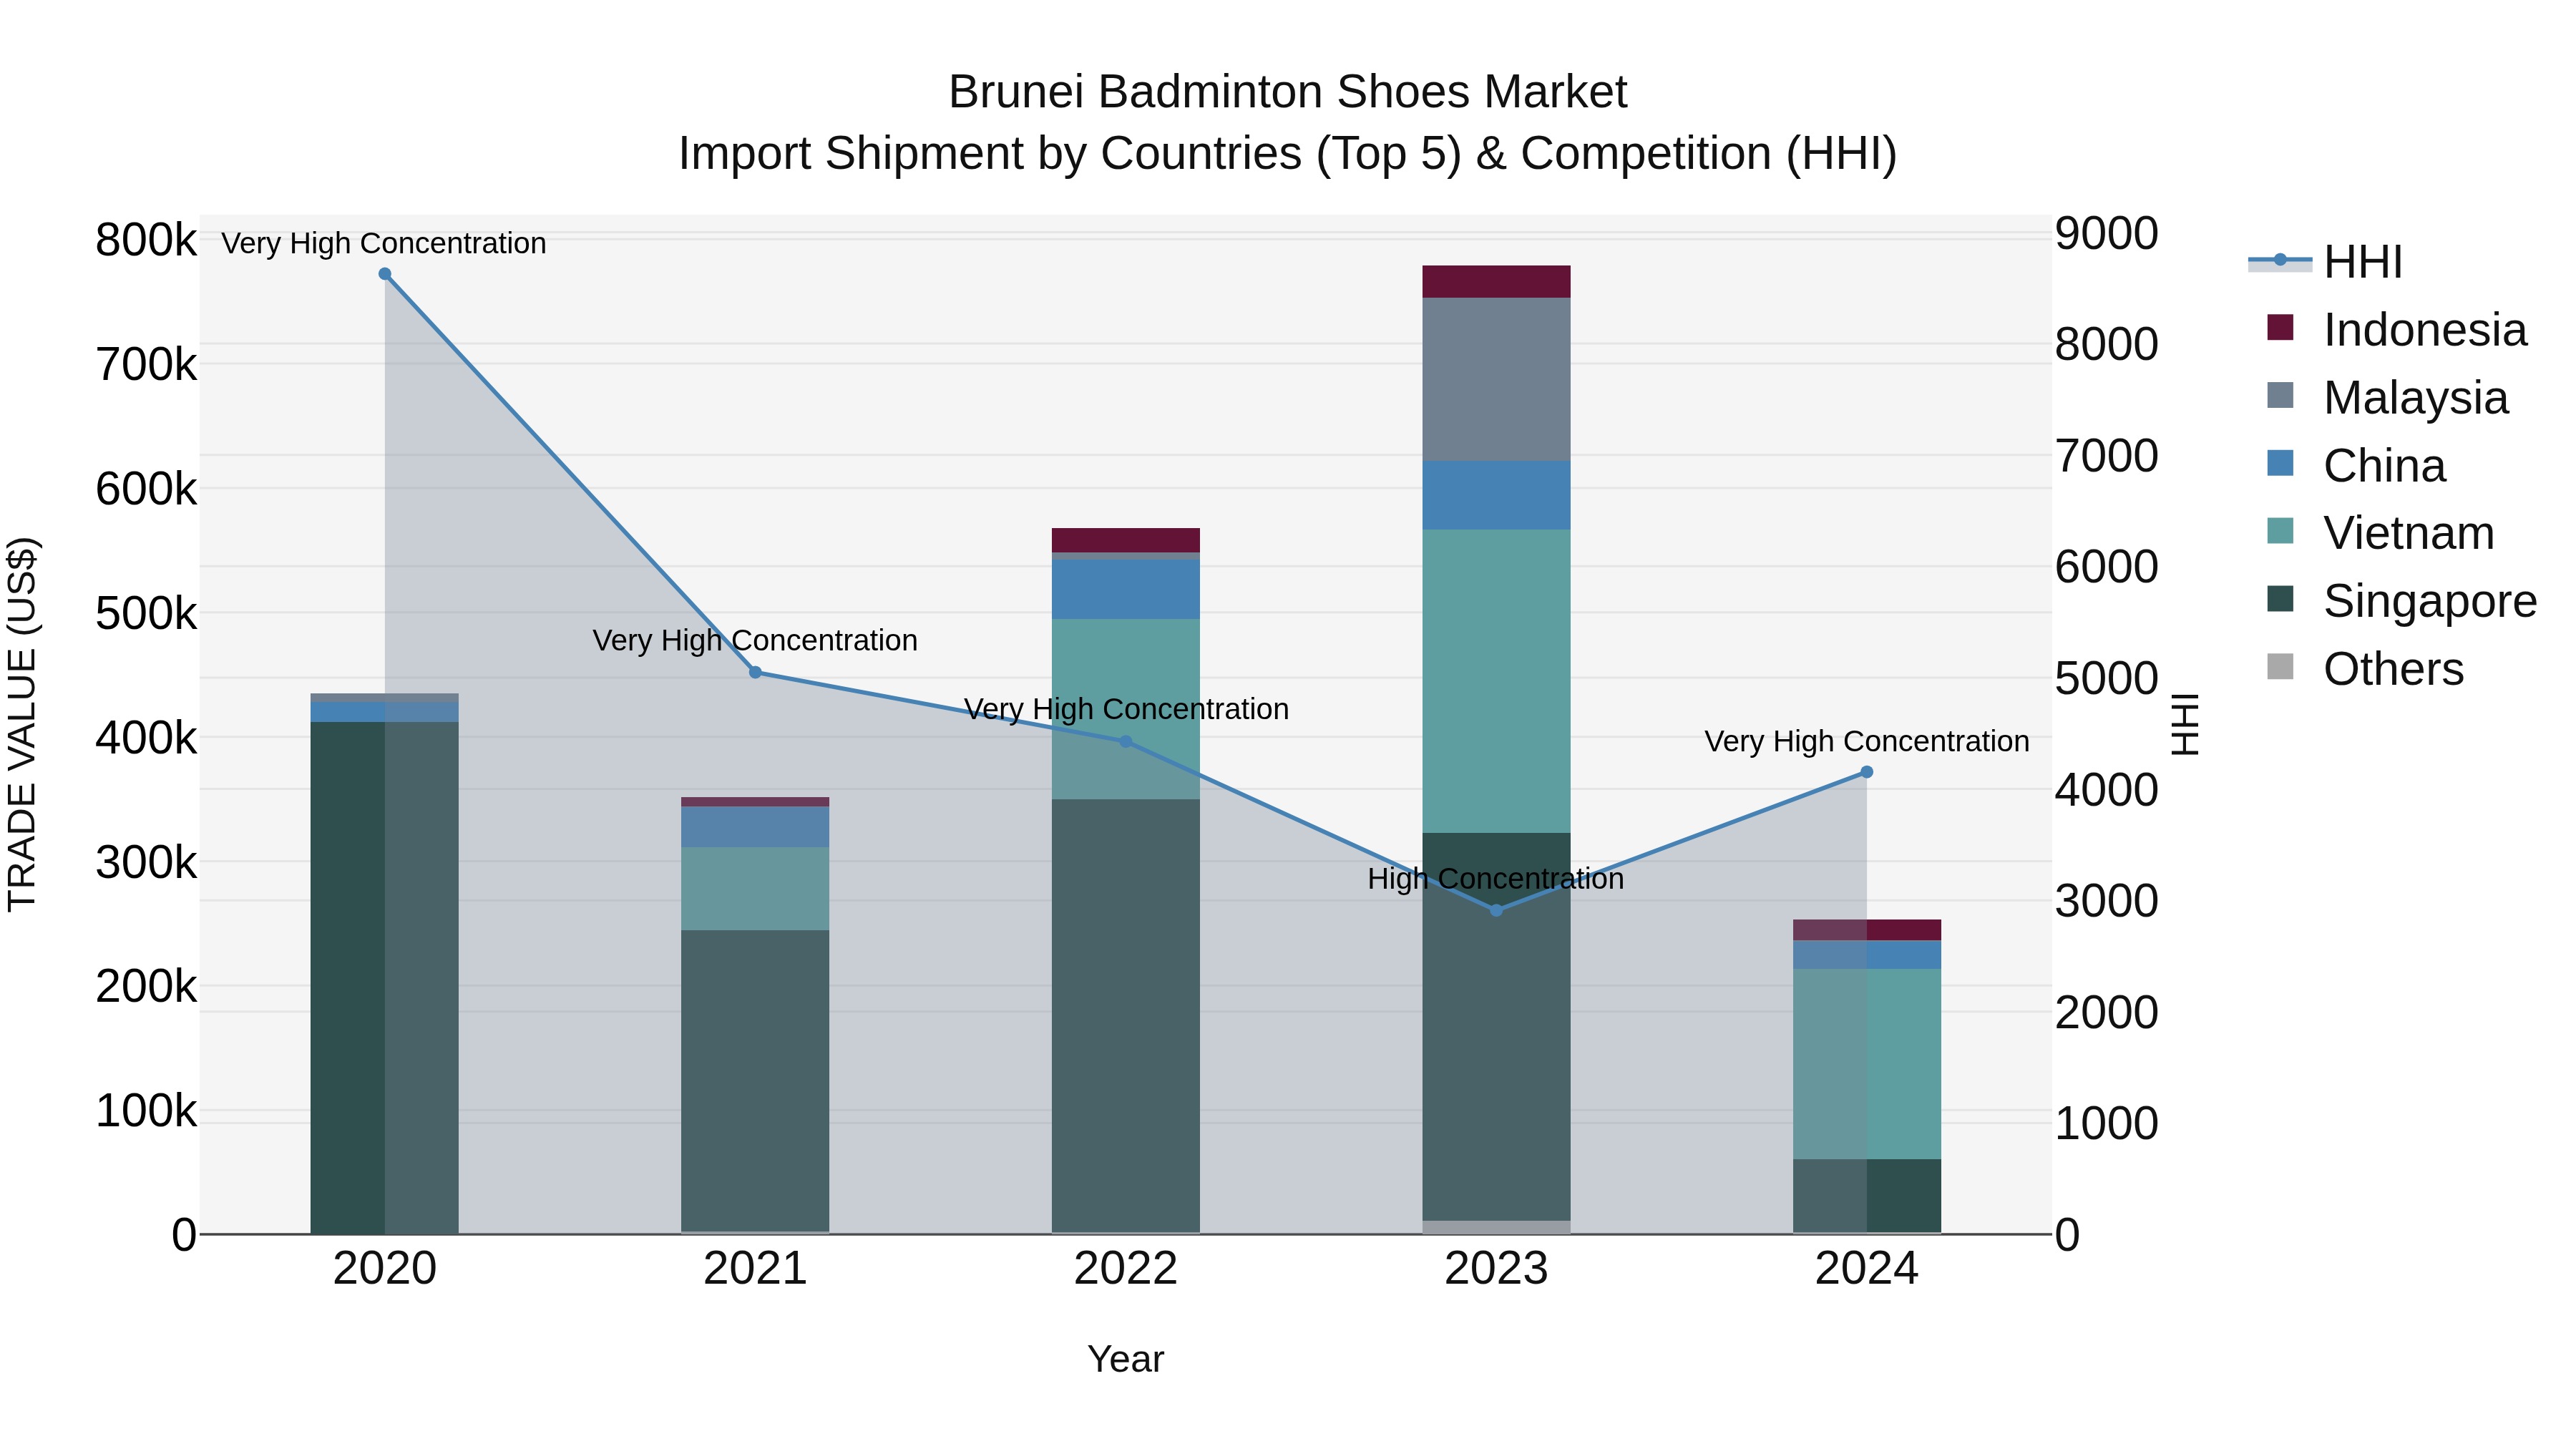Toggle Indonesia in the legend
Screen dimensions: 2576x1449
click(2396, 330)
